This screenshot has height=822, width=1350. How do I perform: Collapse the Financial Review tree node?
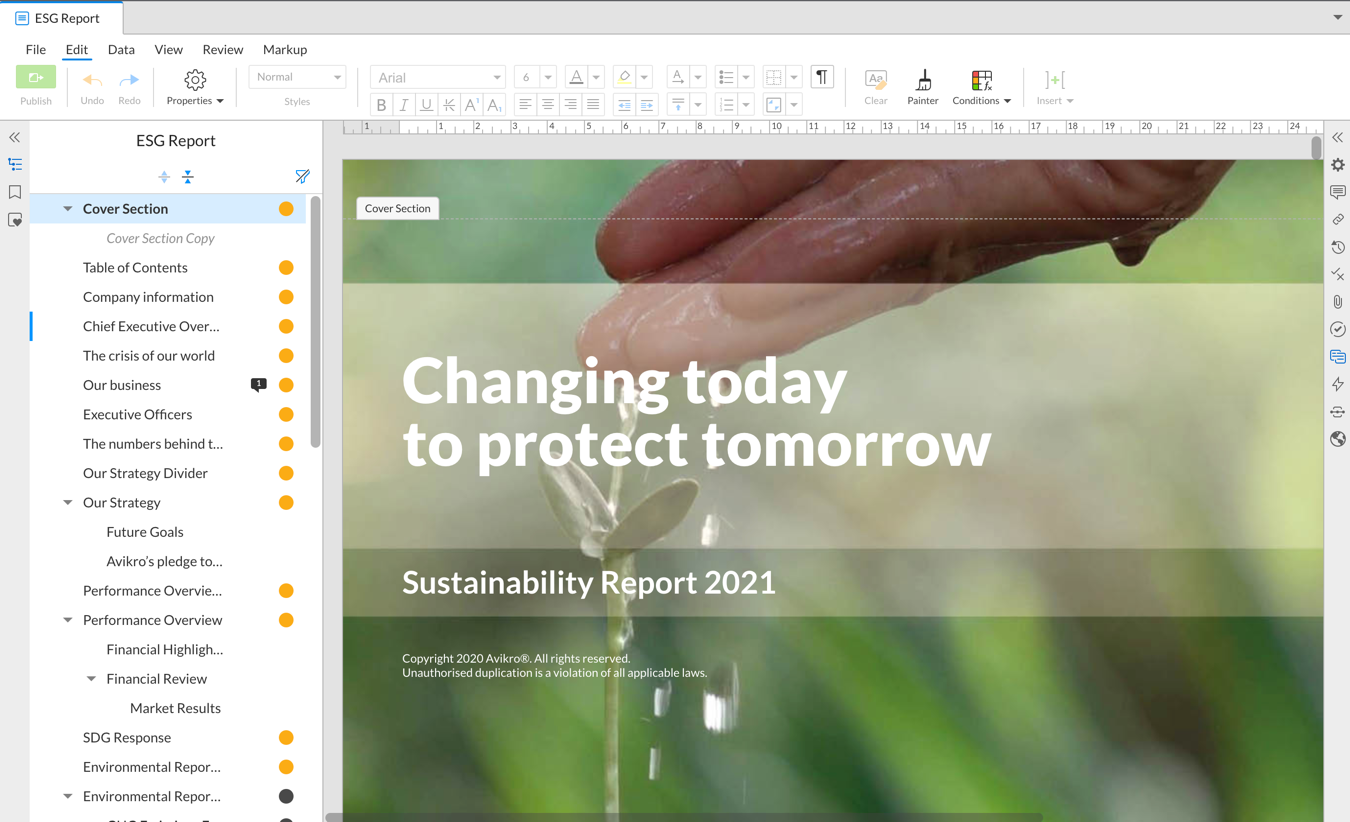(91, 679)
